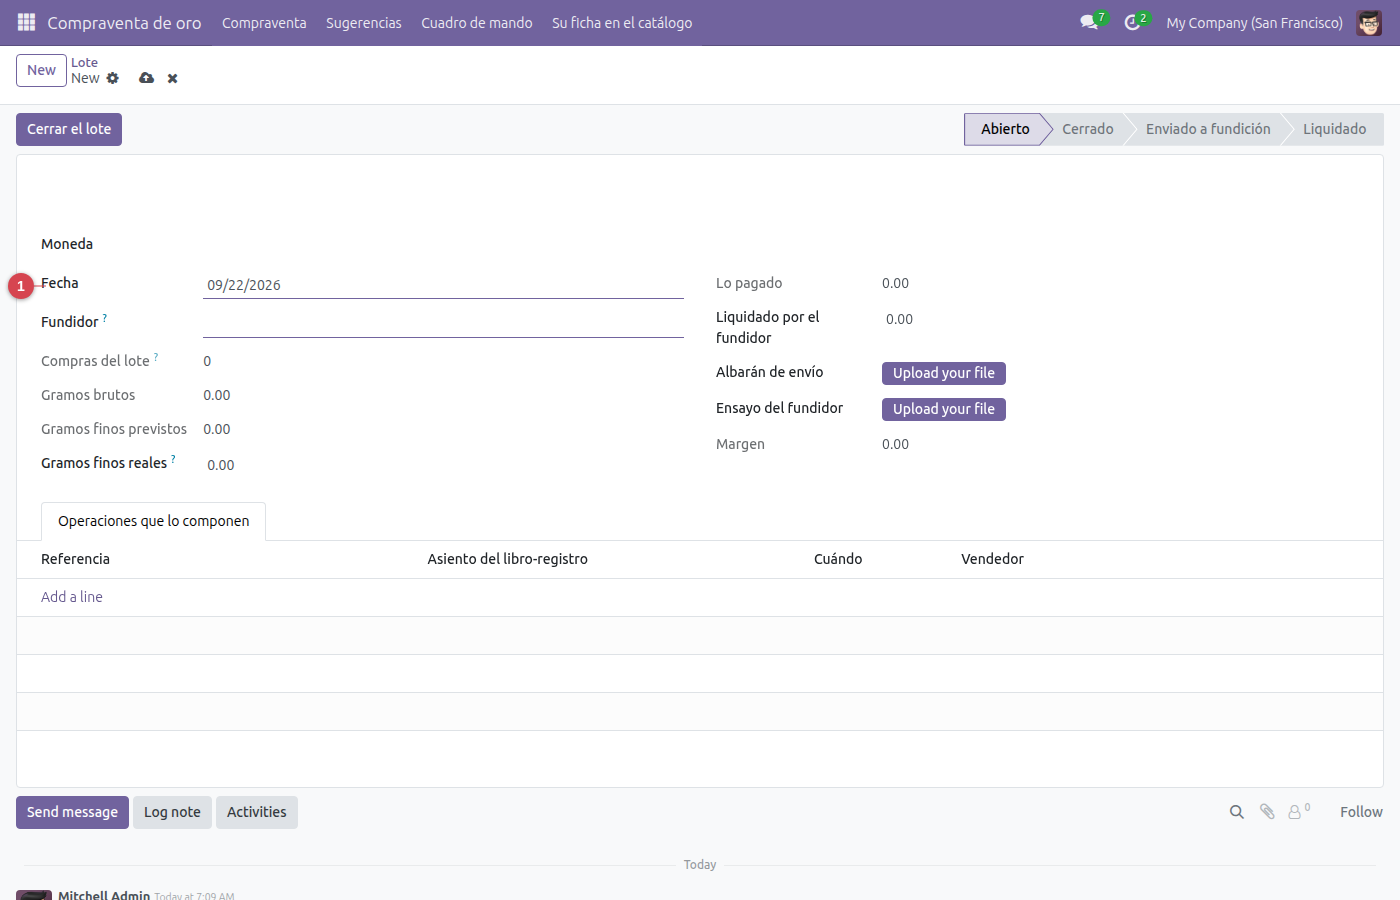Open the Fundidor dropdown field
The height and width of the screenshot is (900, 1400).
[x=443, y=324]
